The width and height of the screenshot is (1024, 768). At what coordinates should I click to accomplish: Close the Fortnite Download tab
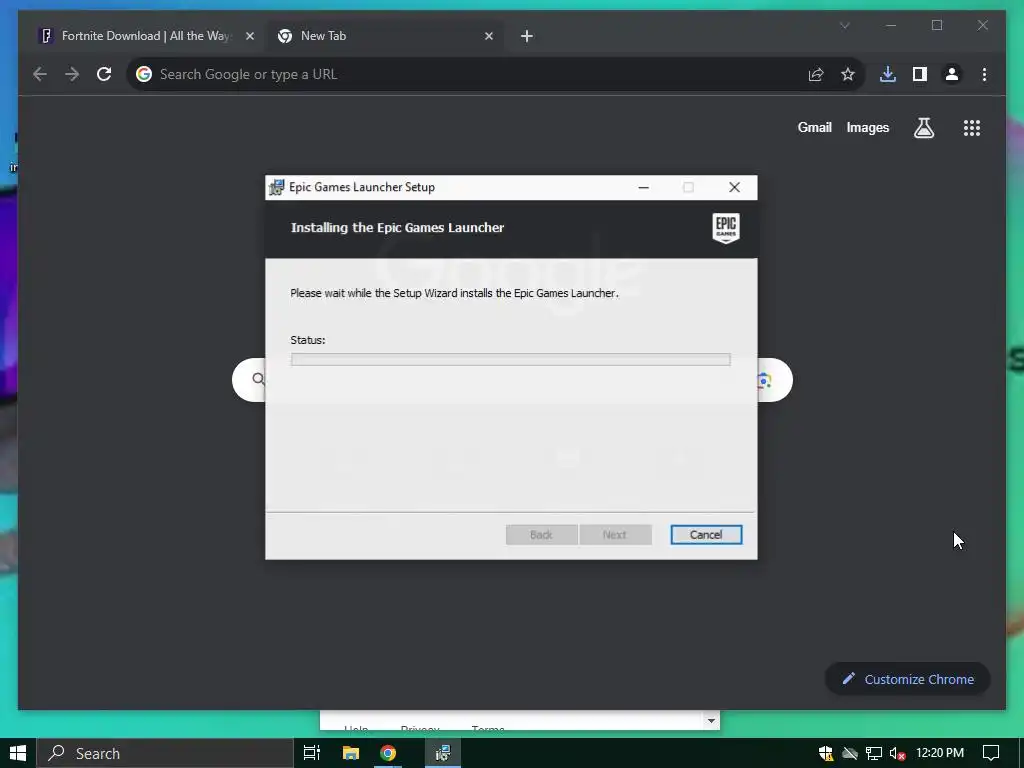click(249, 36)
